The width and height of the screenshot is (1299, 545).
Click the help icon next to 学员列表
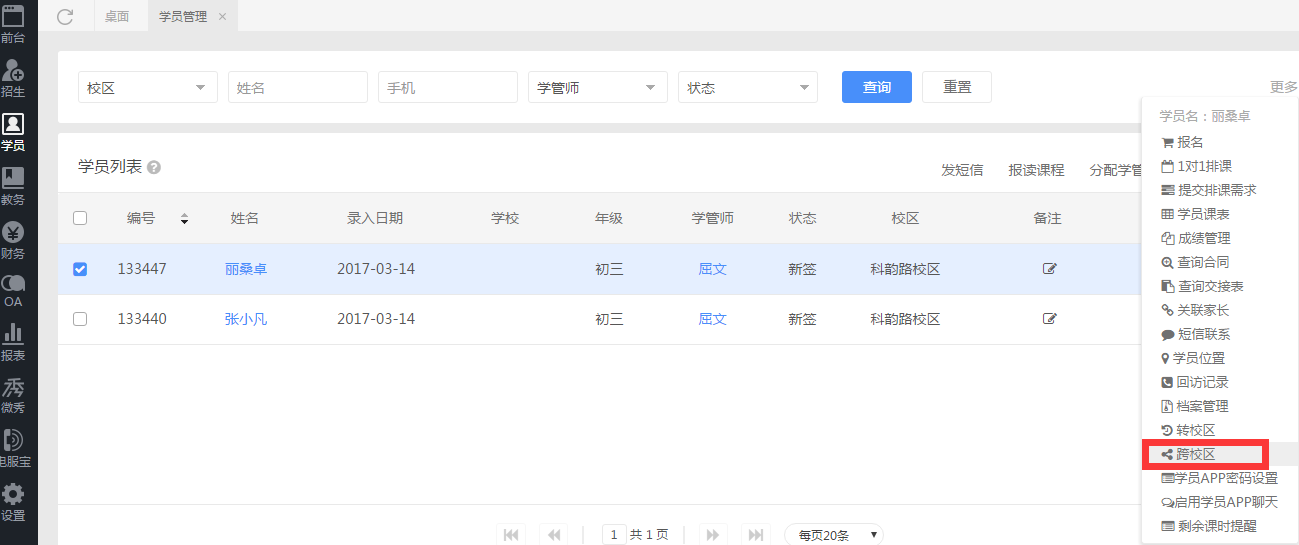[154, 168]
